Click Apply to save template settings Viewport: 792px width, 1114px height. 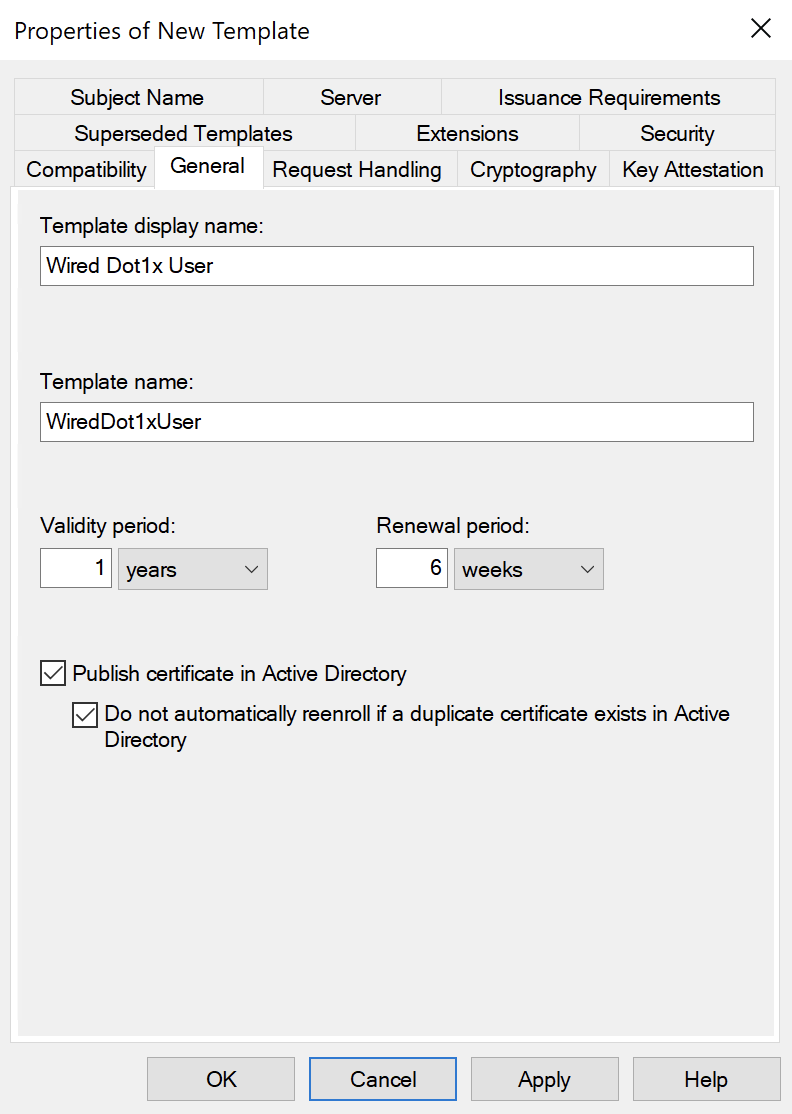click(544, 1080)
